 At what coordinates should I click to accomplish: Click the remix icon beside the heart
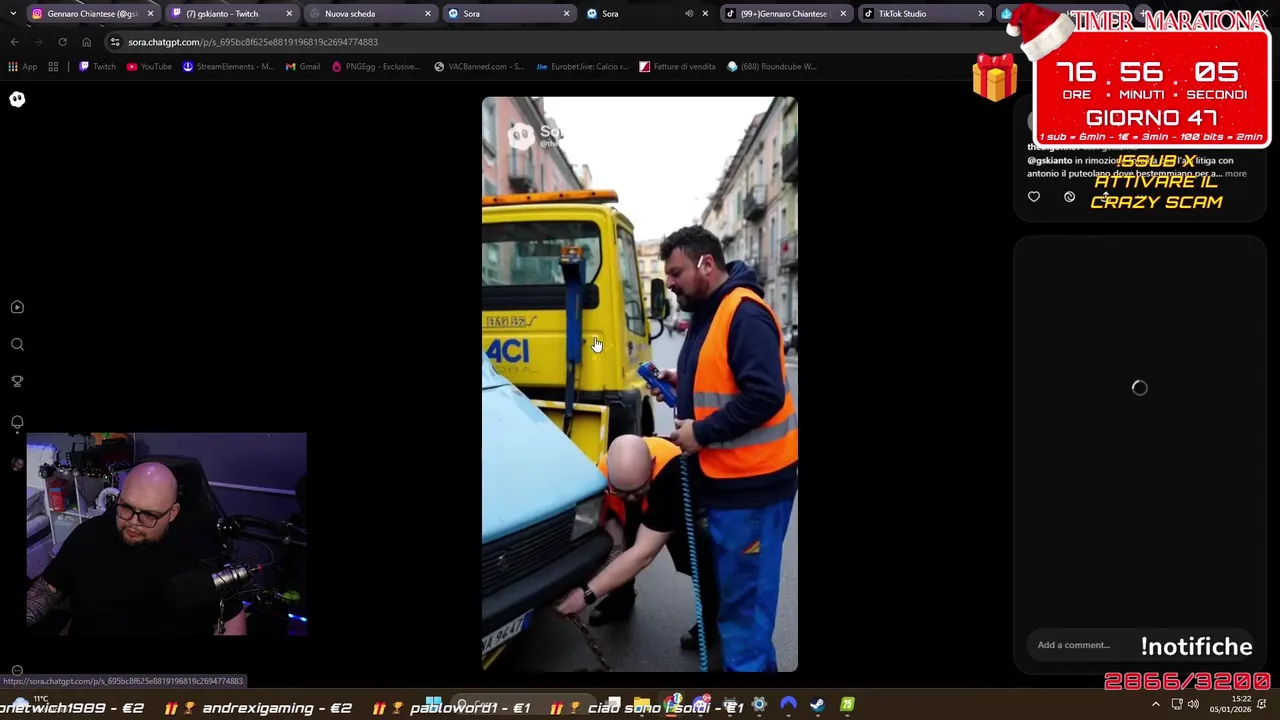pos(1069,197)
